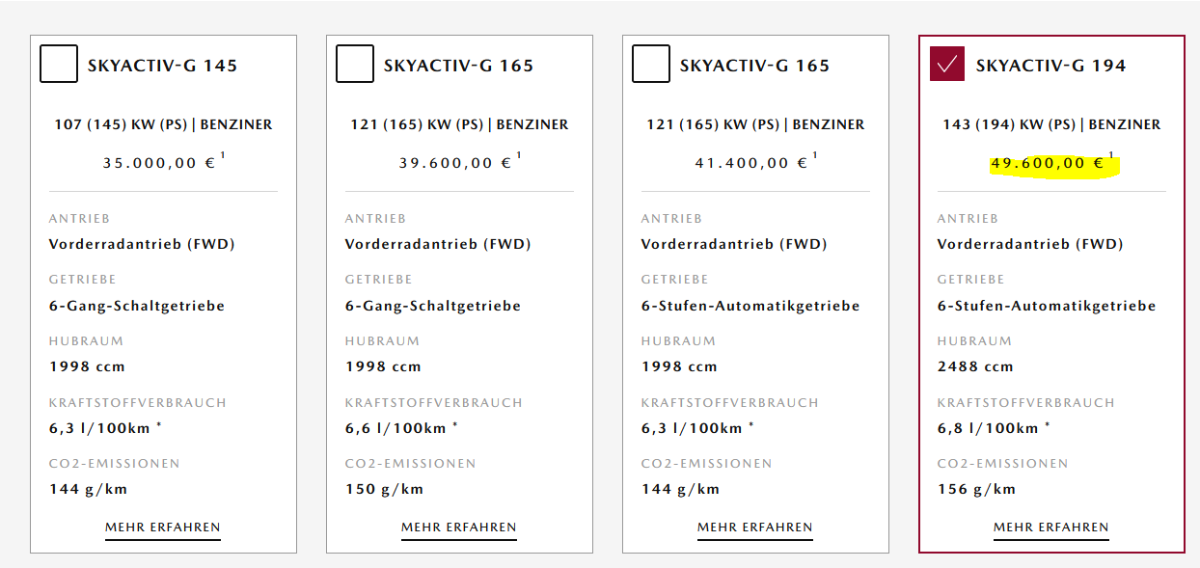Click the 39.600,00 € price
The height and width of the screenshot is (568, 1200).
(456, 163)
